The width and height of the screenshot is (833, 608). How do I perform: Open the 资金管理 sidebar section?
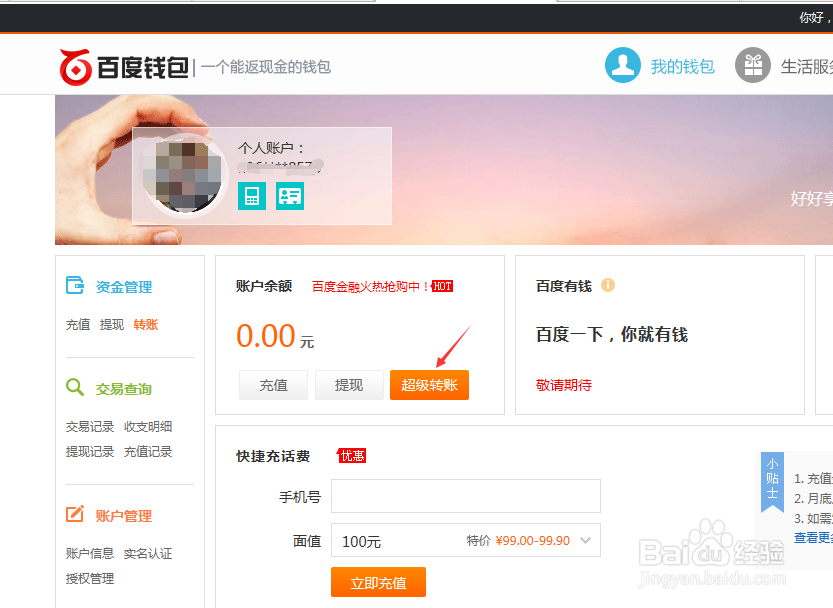[x=124, y=287]
